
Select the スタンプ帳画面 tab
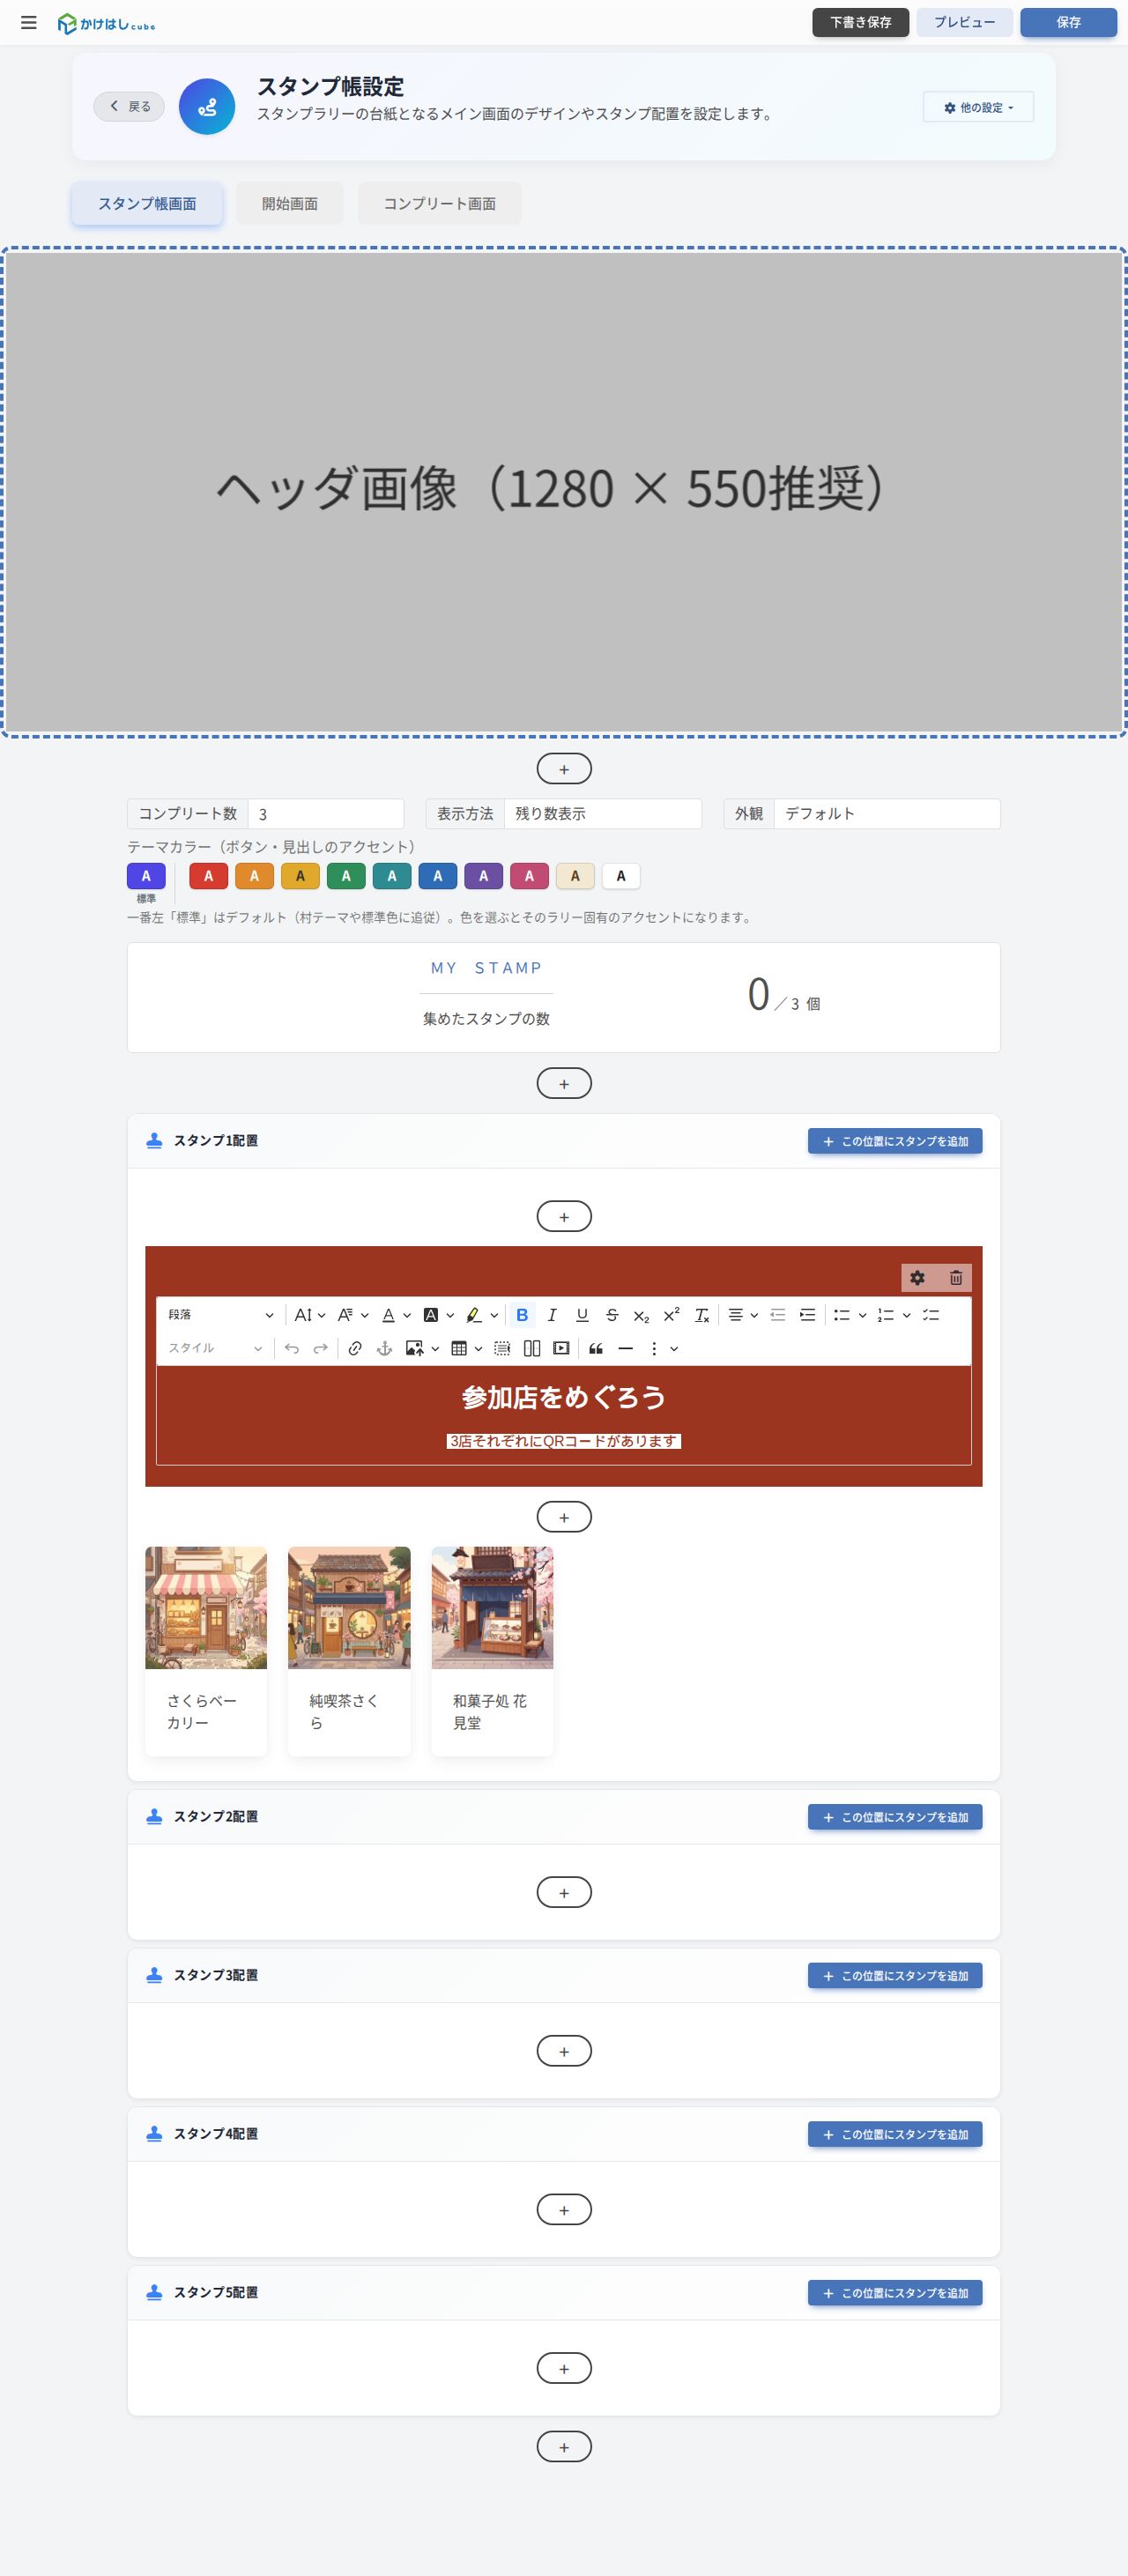(x=147, y=203)
